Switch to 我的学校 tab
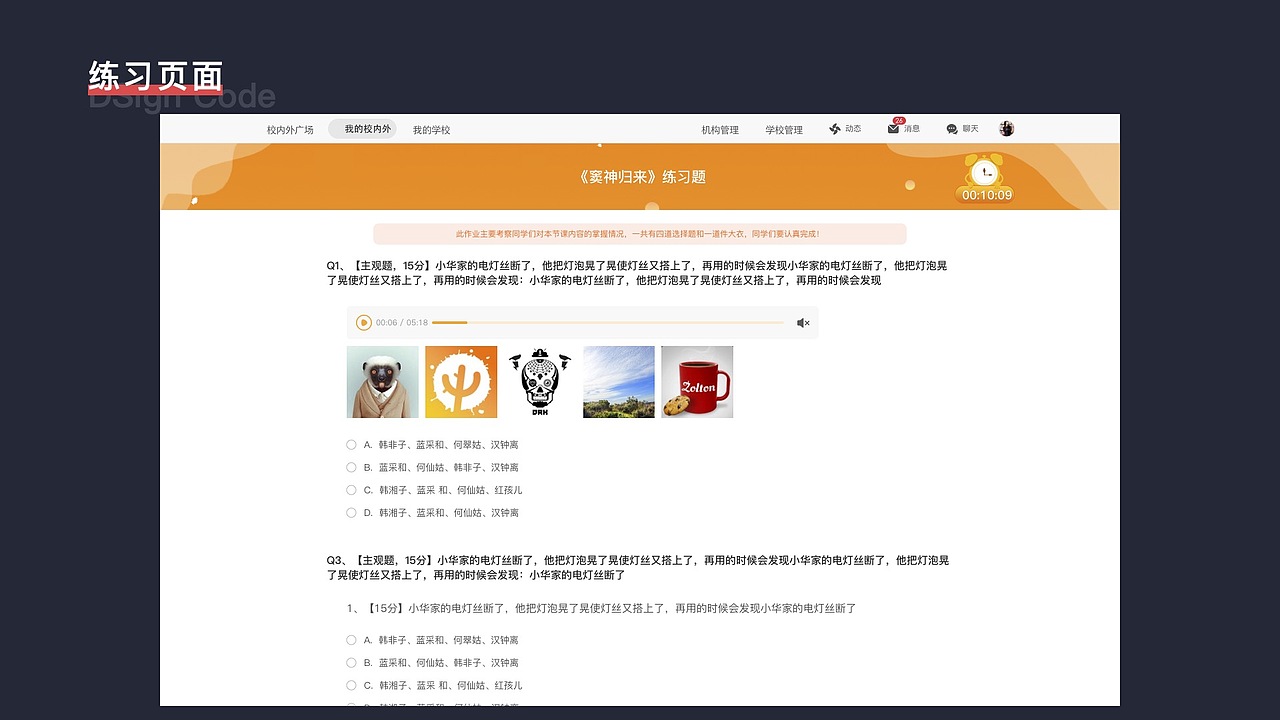 [x=432, y=130]
